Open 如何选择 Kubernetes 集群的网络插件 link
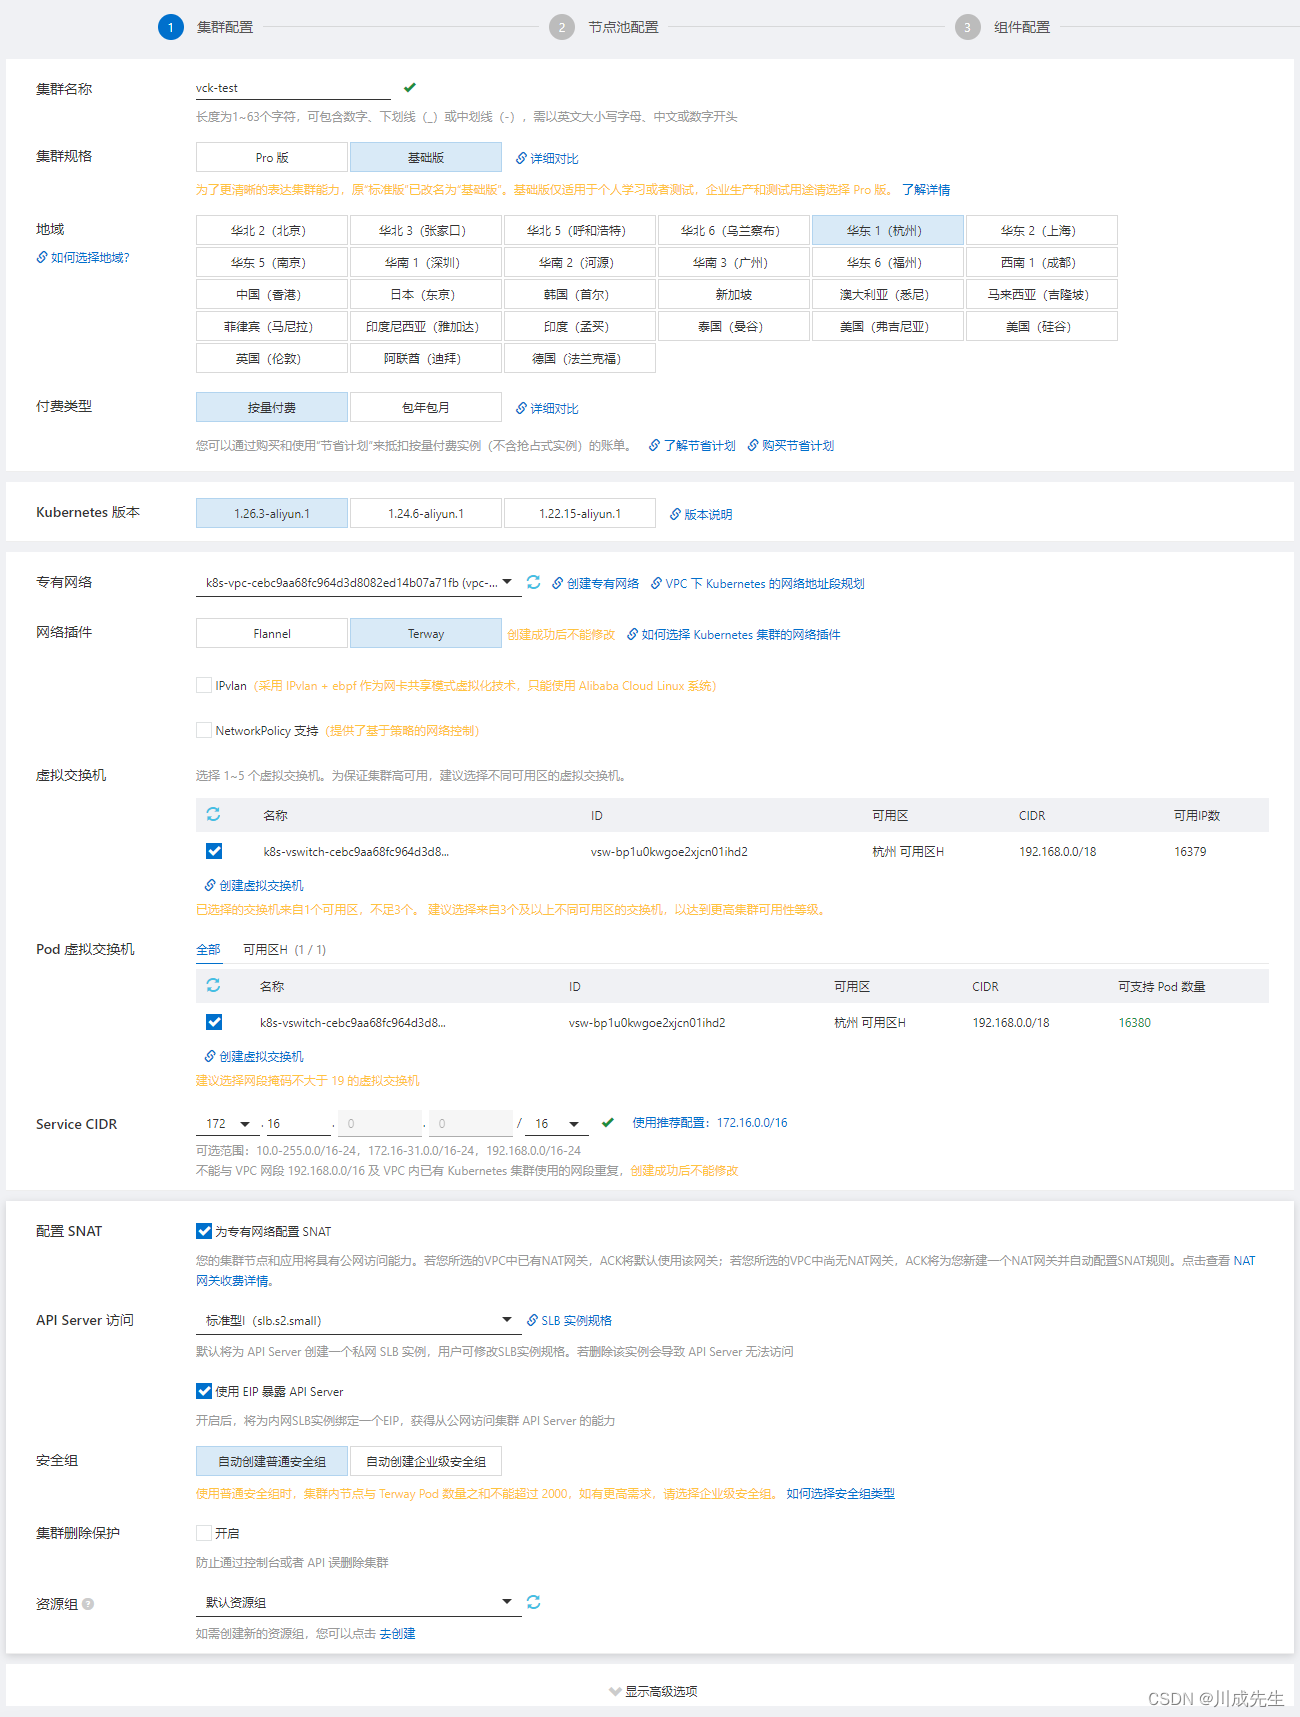 pyautogui.click(x=733, y=634)
